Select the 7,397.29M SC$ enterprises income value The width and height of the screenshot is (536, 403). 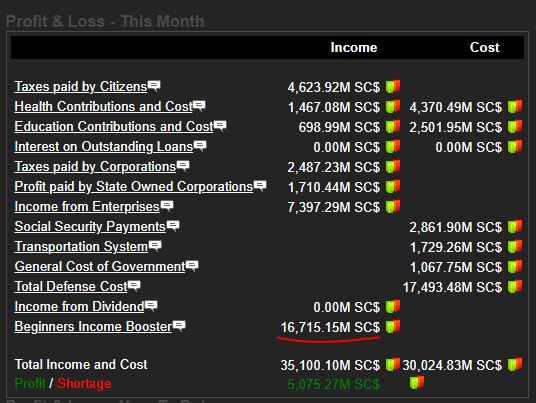click(334, 207)
